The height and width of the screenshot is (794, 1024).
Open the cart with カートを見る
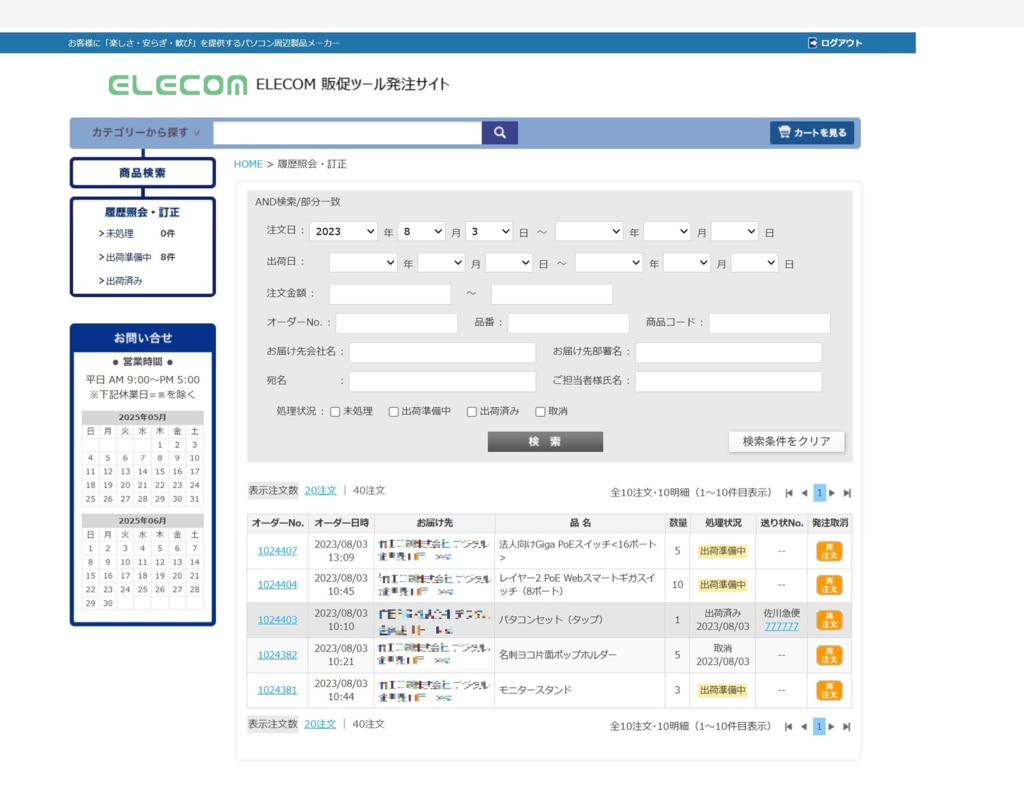(x=812, y=133)
